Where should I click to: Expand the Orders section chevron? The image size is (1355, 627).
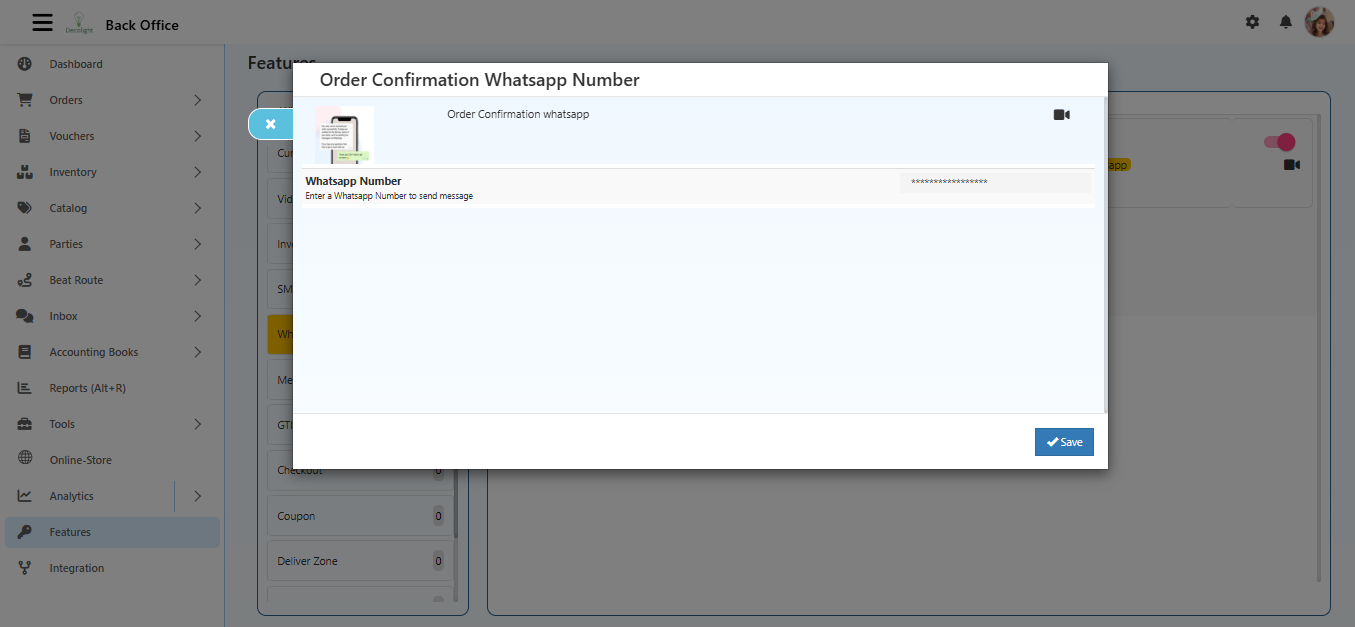(198, 99)
